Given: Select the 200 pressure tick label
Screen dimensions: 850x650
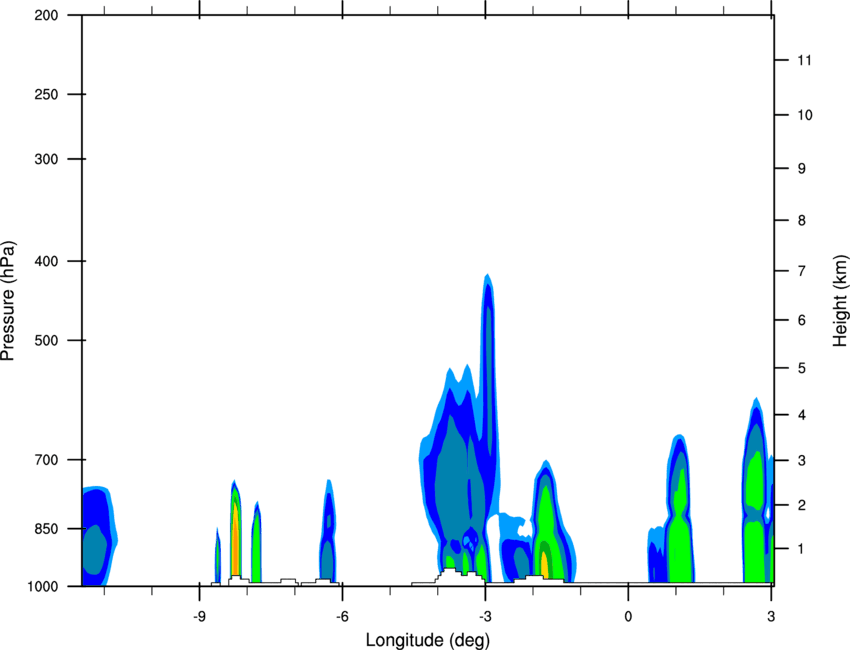Looking at the screenshot, I should click(46, 15).
